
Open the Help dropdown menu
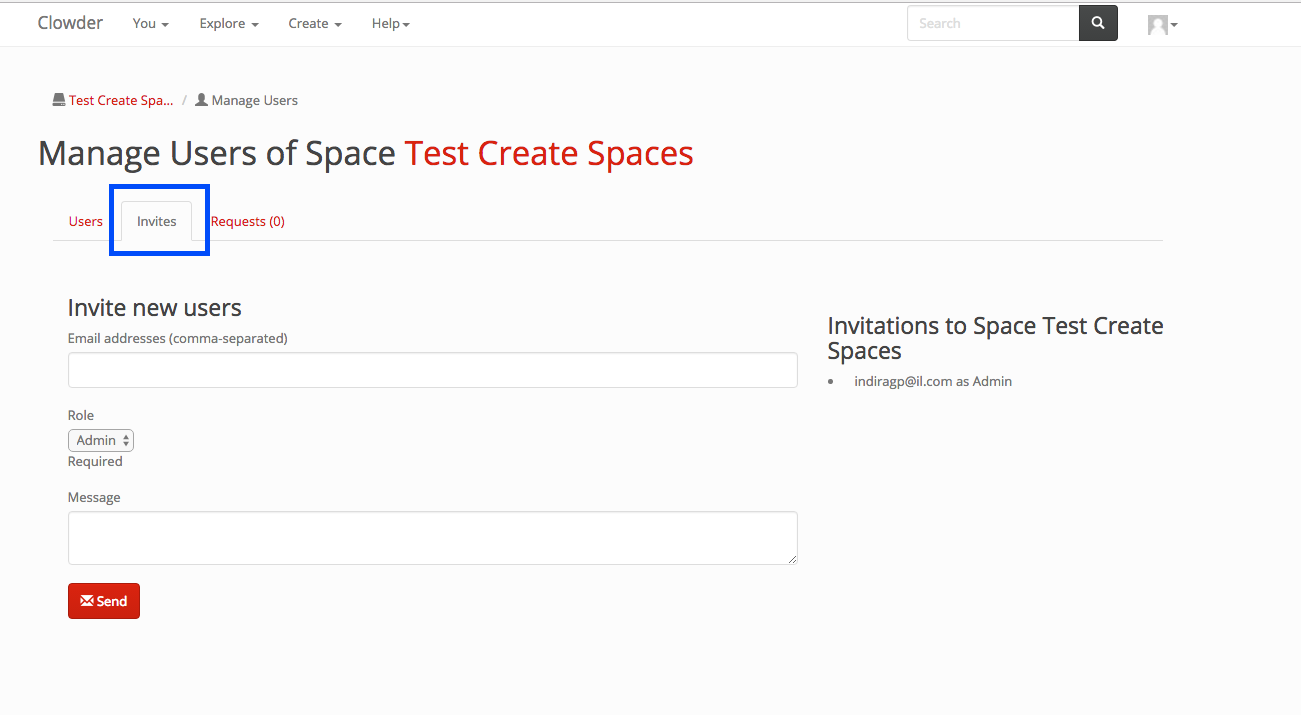390,24
